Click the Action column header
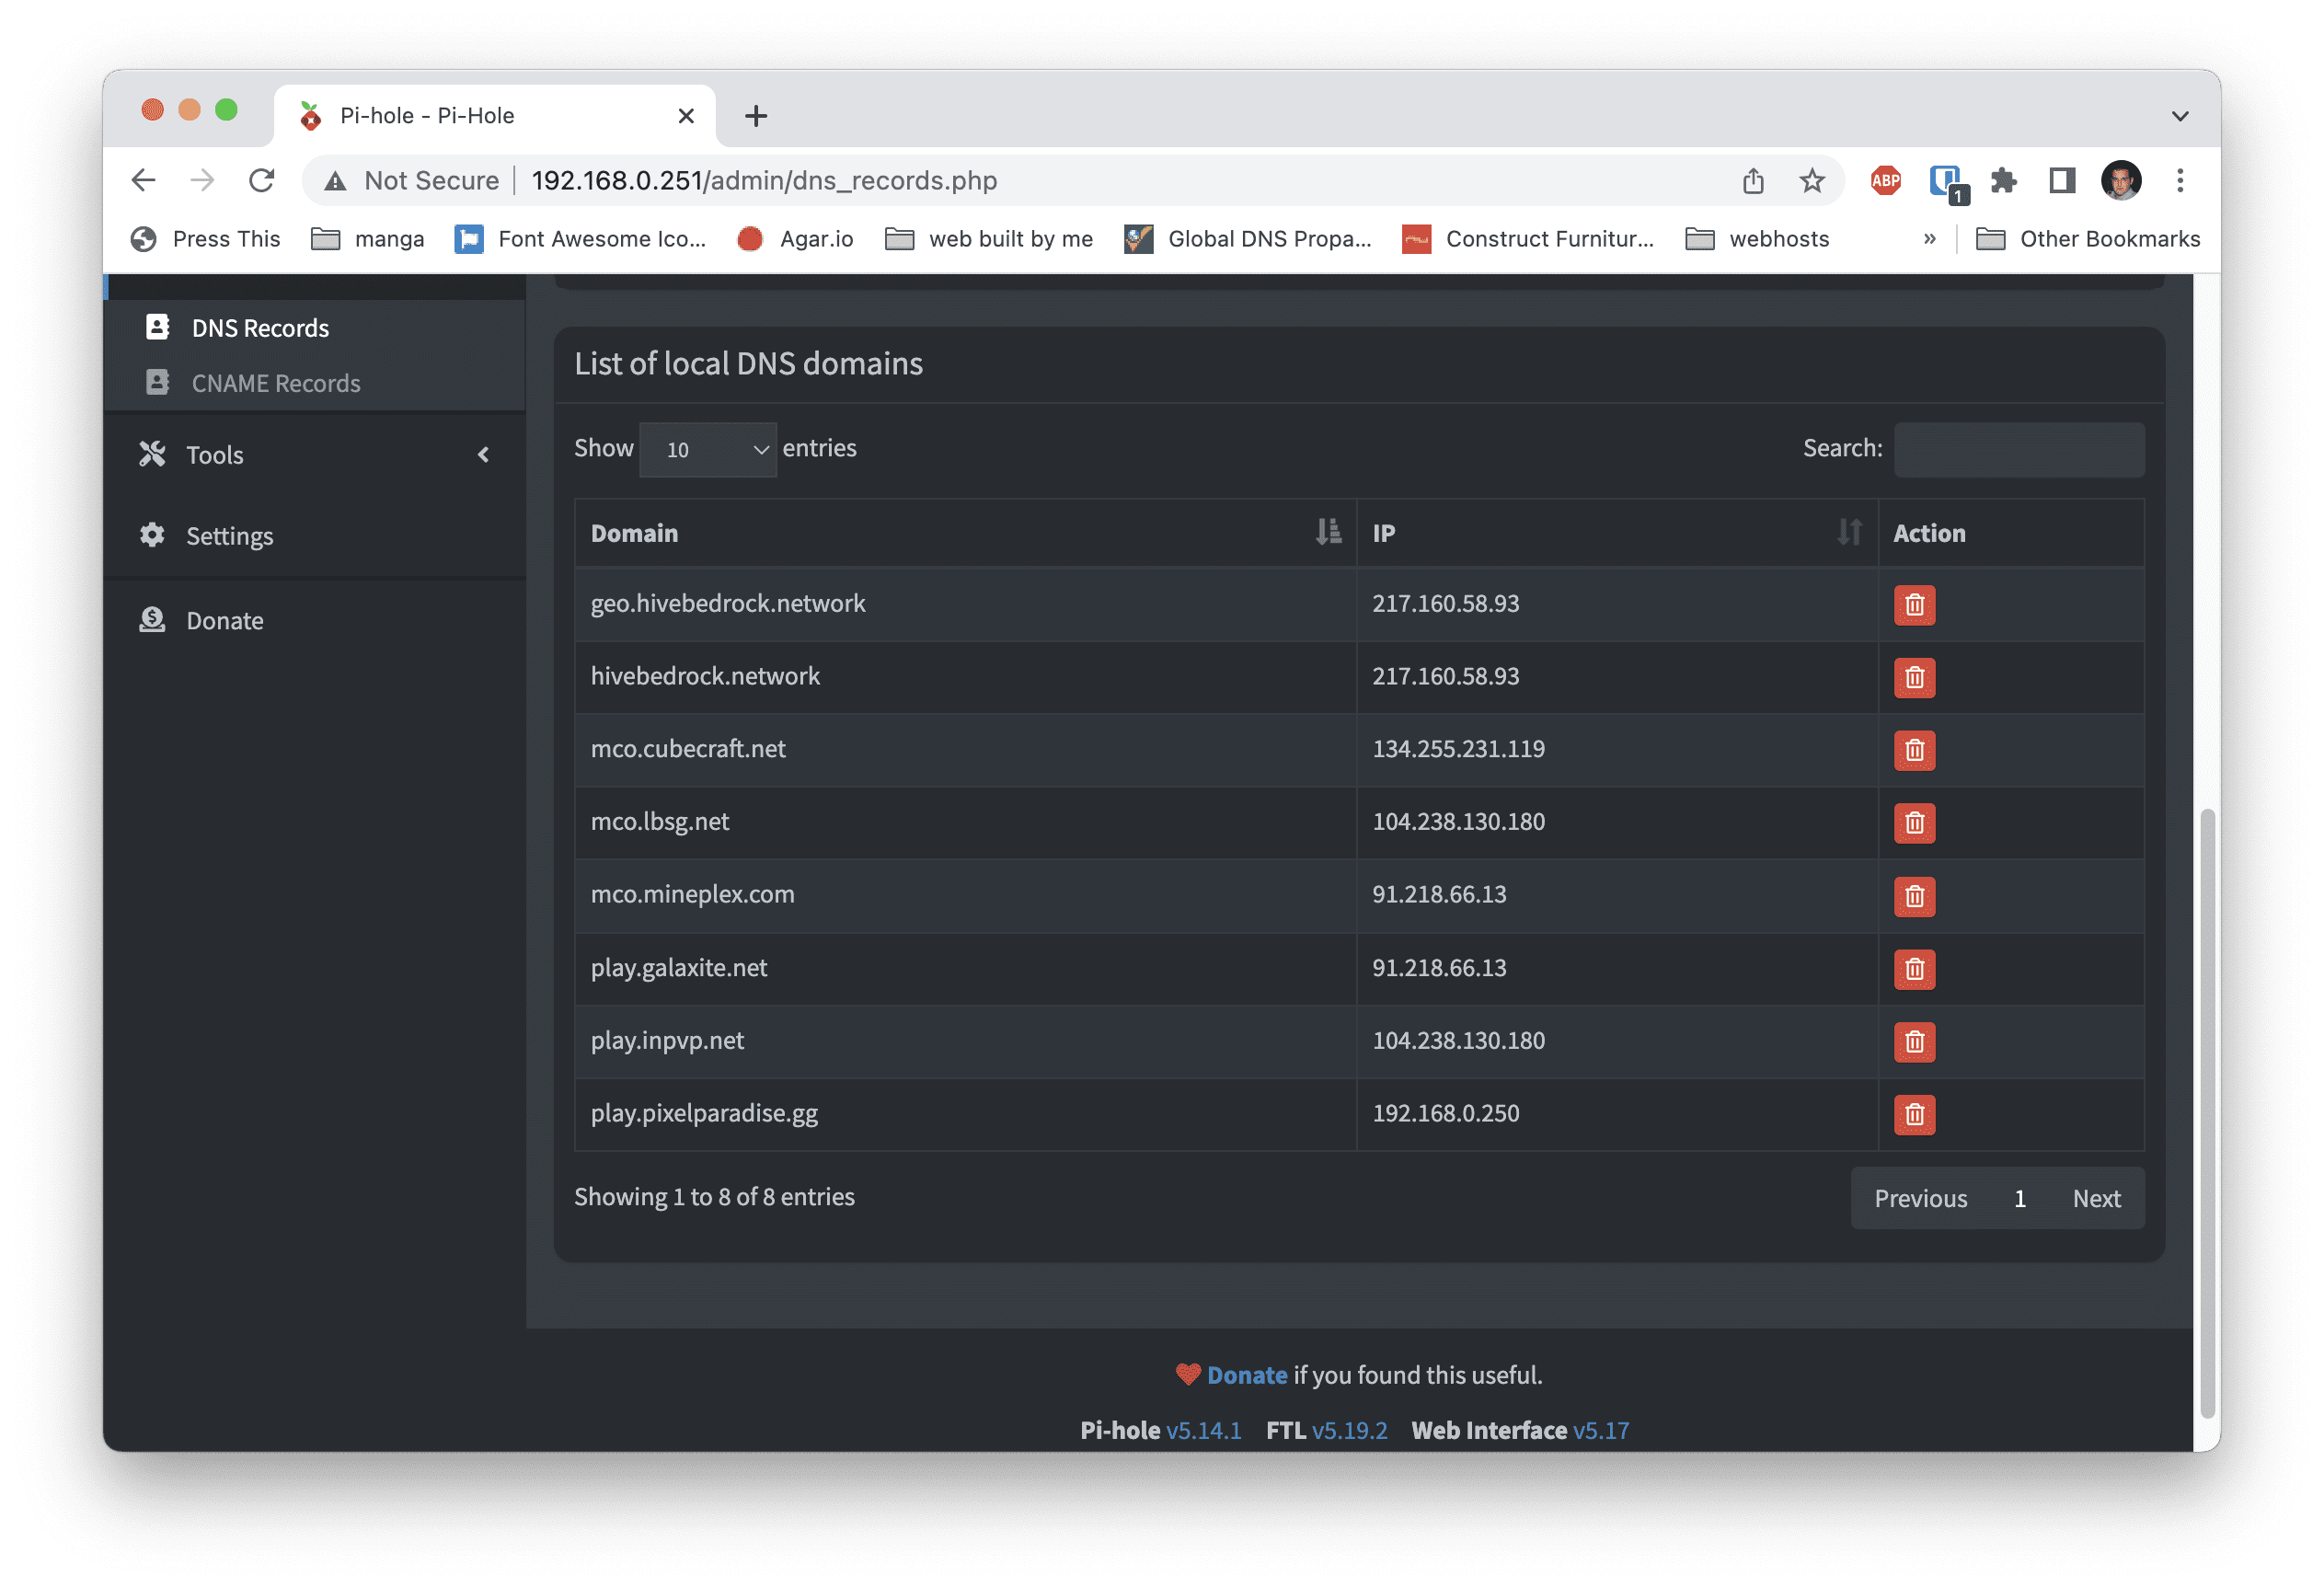The height and width of the screenshot is (1588, 2324). [x=2010, y=533]
